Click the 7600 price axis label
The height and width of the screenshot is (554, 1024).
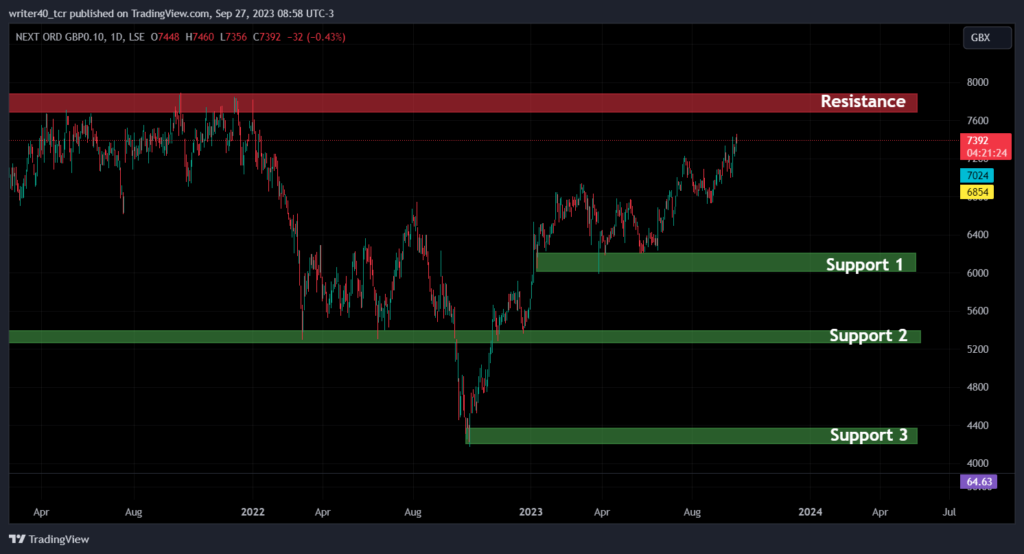978,121
